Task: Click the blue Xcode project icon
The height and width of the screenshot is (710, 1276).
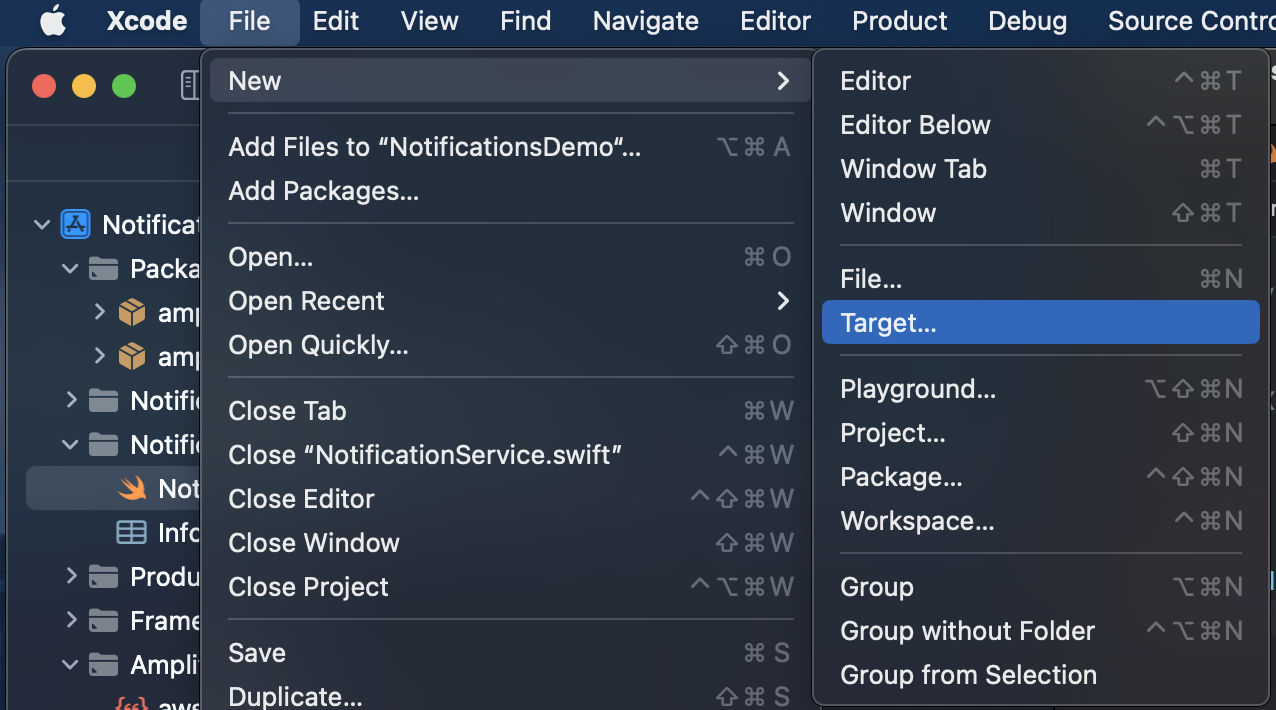Action: pos(76,224)
